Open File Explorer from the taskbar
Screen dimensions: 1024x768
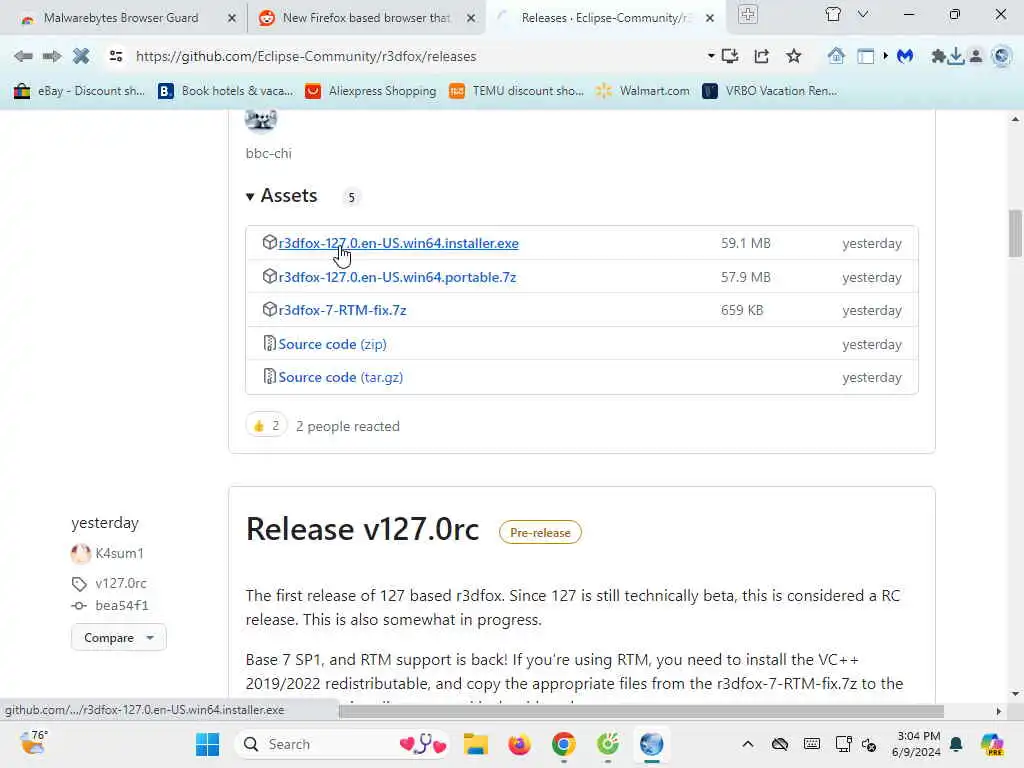476,744
